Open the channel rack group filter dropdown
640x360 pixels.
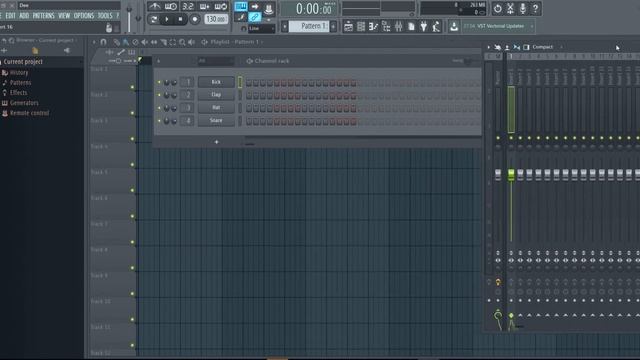pyautogui.click(x=215, y=61)
